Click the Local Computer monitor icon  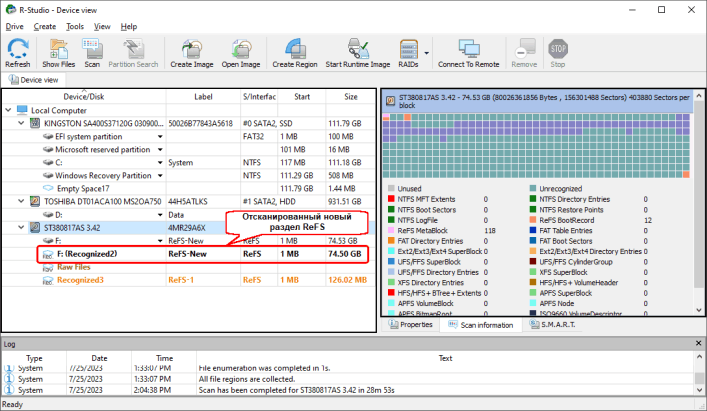tap(22, 110)
